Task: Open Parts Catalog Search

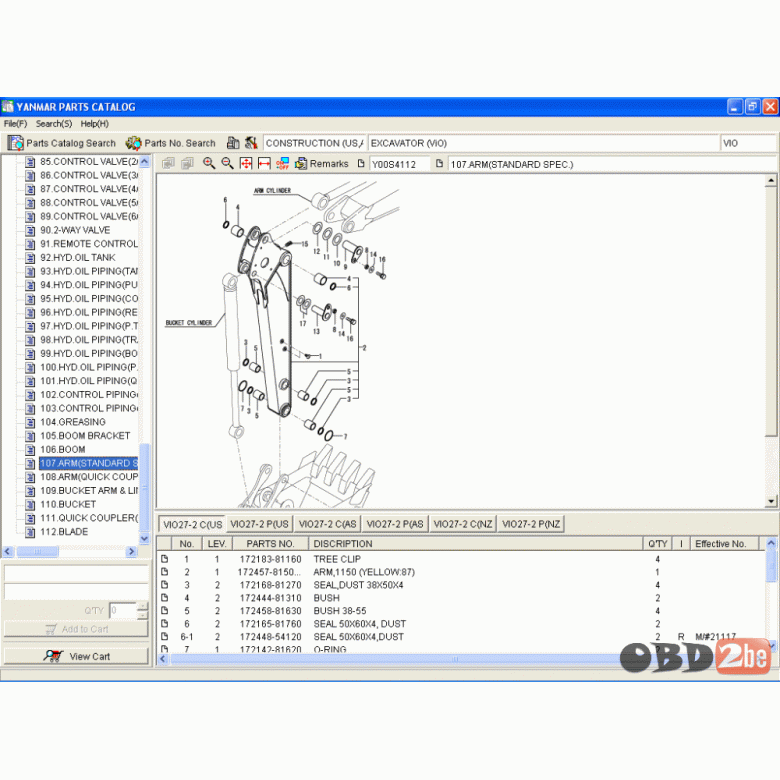Action: tap(62, 143)
